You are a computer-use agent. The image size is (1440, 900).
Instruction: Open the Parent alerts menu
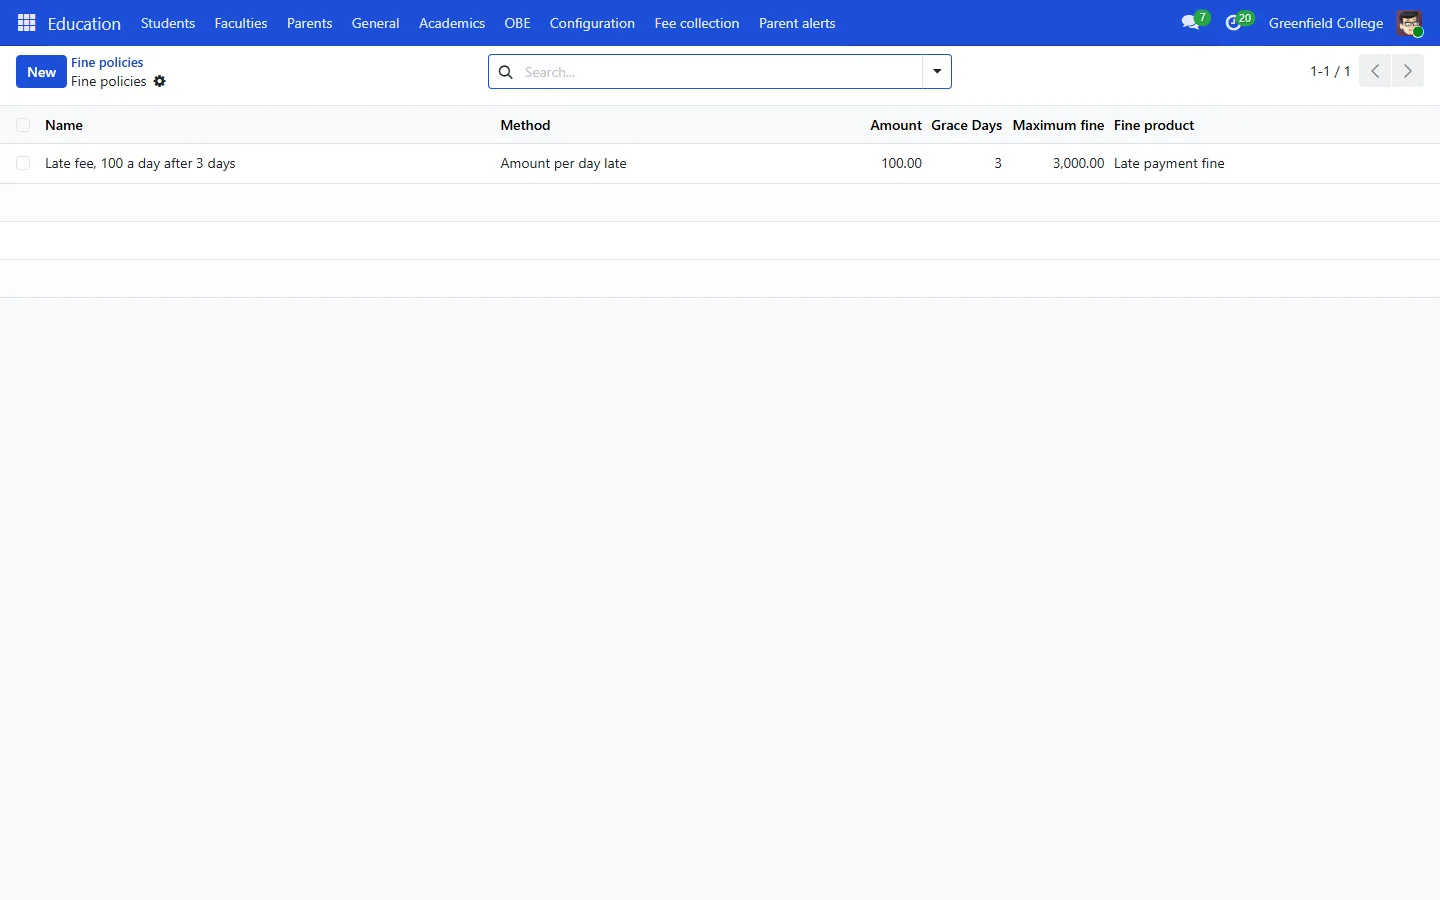pos(797,23)
